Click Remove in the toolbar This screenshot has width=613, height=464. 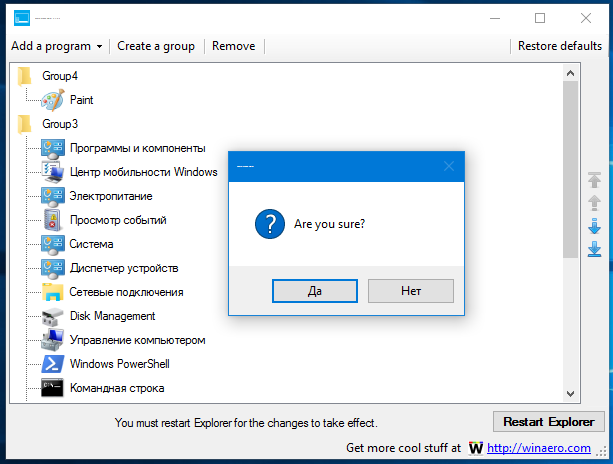[233, 46]
